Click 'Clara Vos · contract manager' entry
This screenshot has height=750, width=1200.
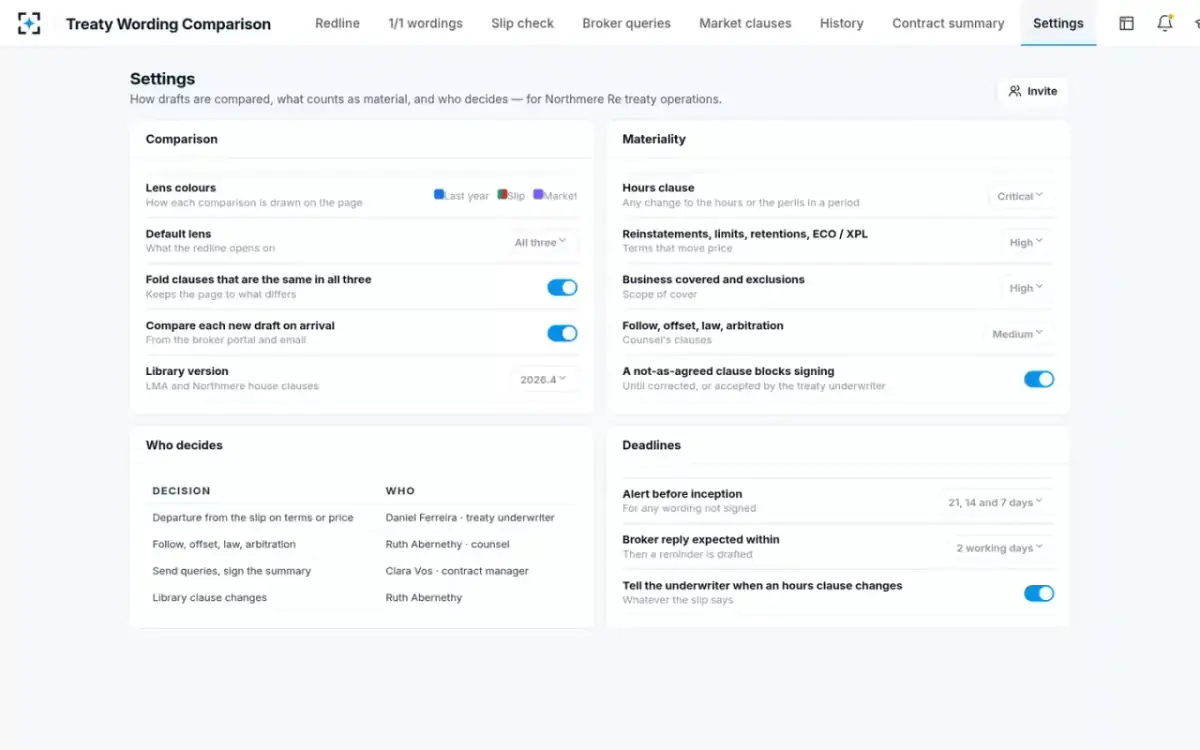click(457, 571)
